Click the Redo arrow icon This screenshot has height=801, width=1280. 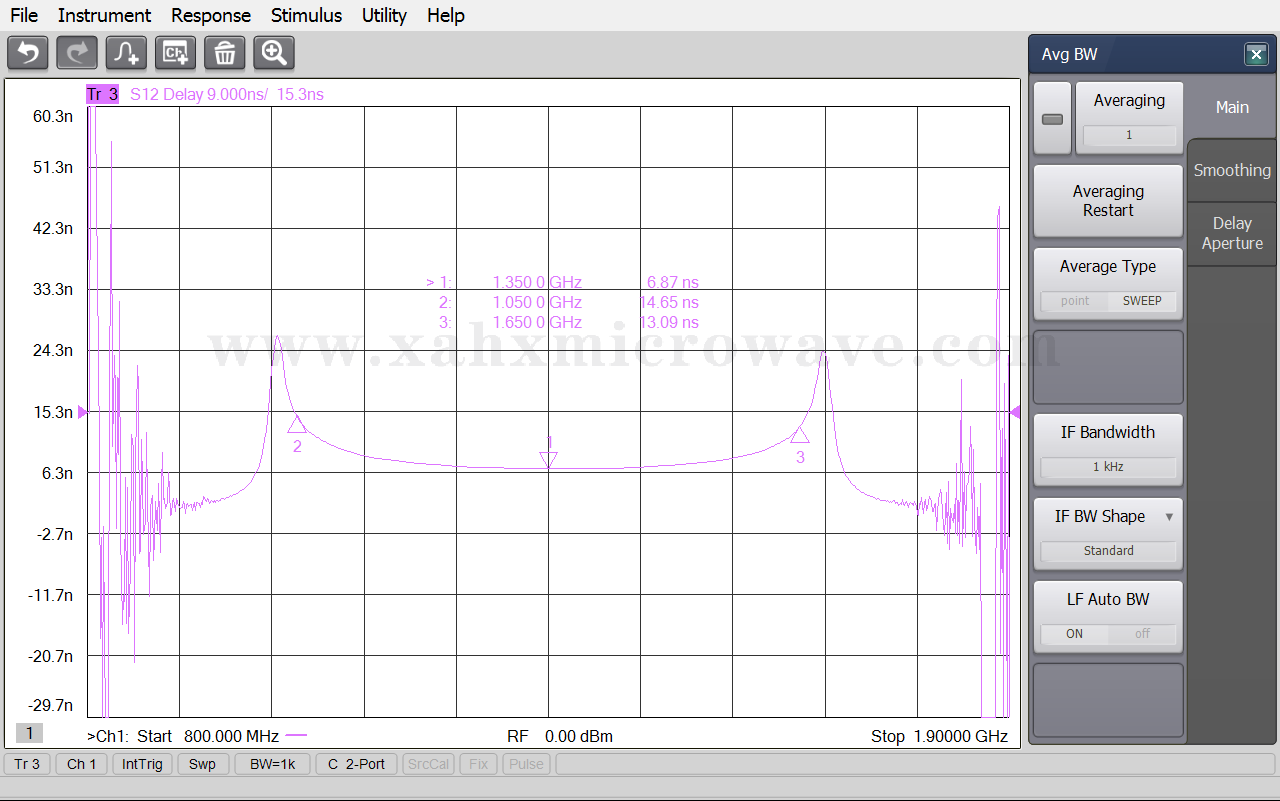click(x=77, y=52)
